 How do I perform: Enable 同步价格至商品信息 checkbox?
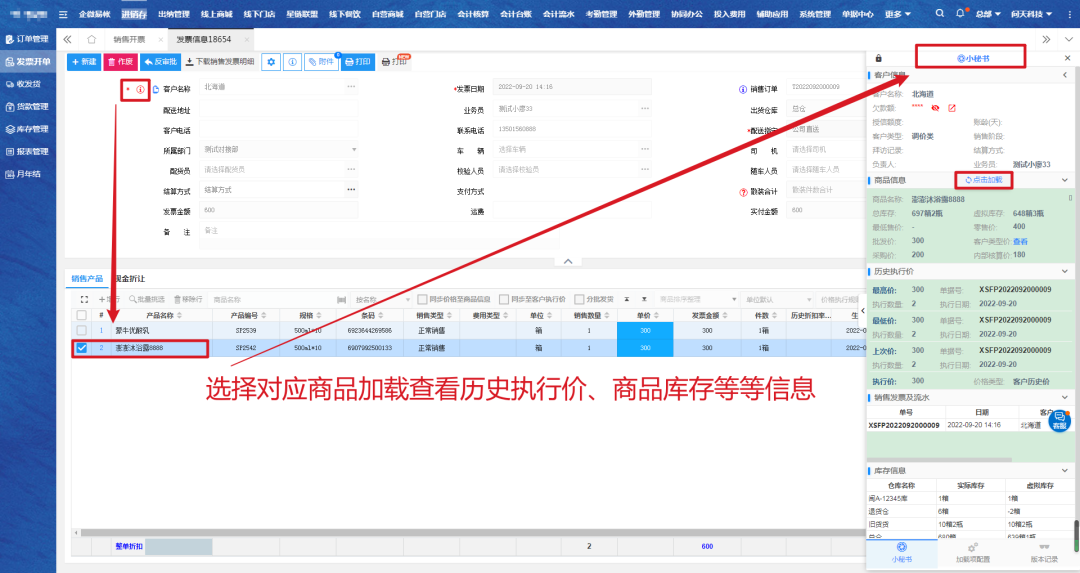coord(422,299)
